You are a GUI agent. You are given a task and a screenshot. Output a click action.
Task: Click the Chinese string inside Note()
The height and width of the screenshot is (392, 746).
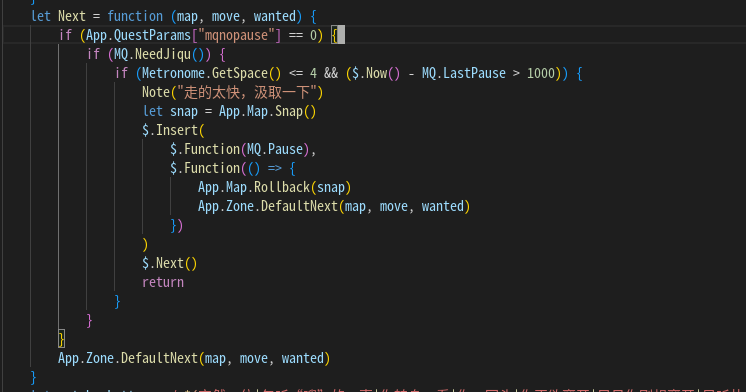(247, 92)
